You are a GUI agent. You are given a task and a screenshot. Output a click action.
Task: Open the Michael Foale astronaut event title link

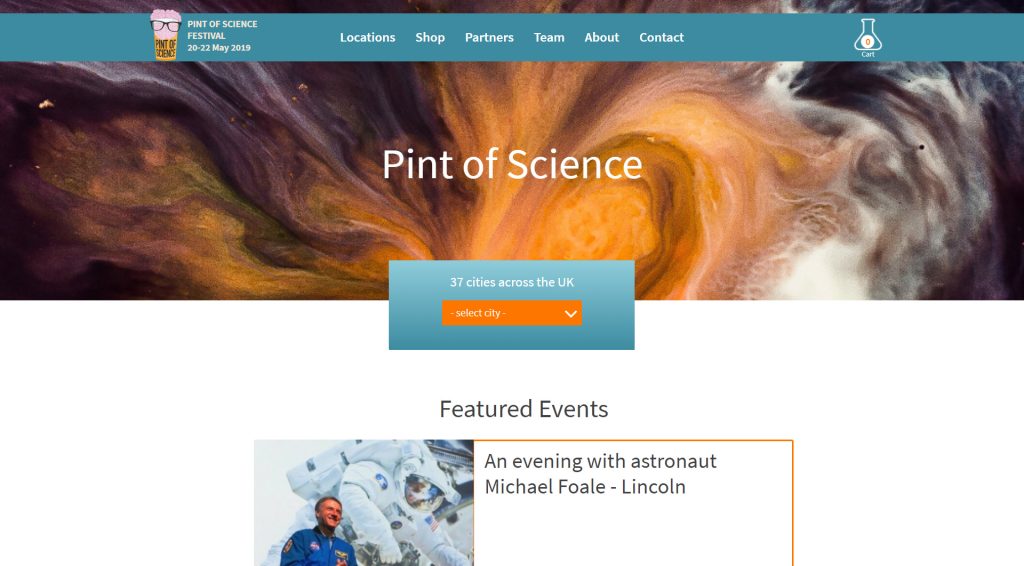tap(600, 474)
